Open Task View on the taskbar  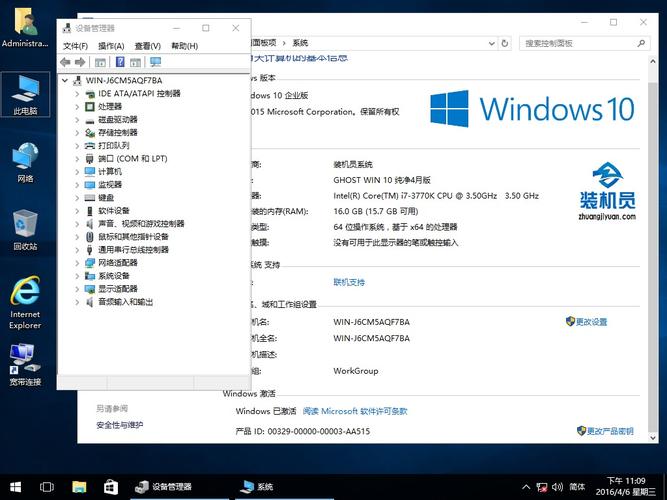tap(47, 487)
